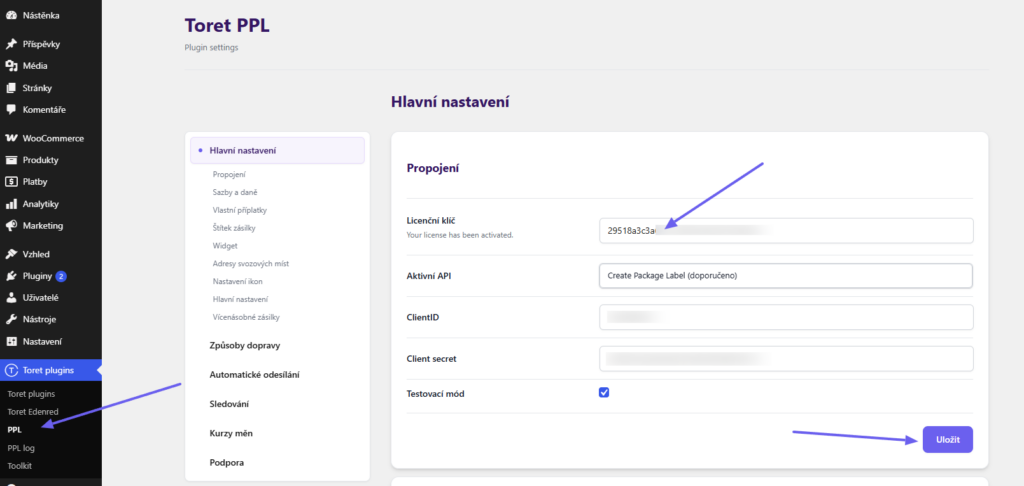Save settings with Uložit button
This screenshot has width=1024, height=486.
(948, 440)
